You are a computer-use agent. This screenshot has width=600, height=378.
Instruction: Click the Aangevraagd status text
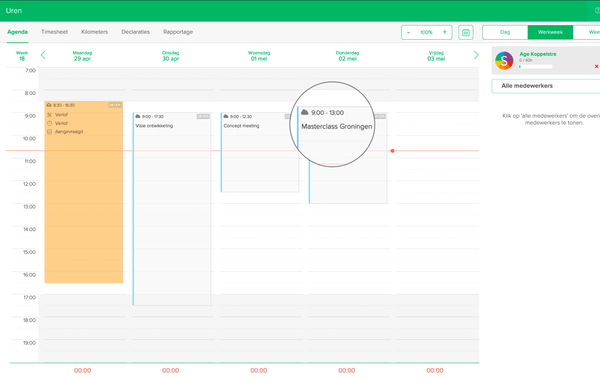(x=69, y=132)
